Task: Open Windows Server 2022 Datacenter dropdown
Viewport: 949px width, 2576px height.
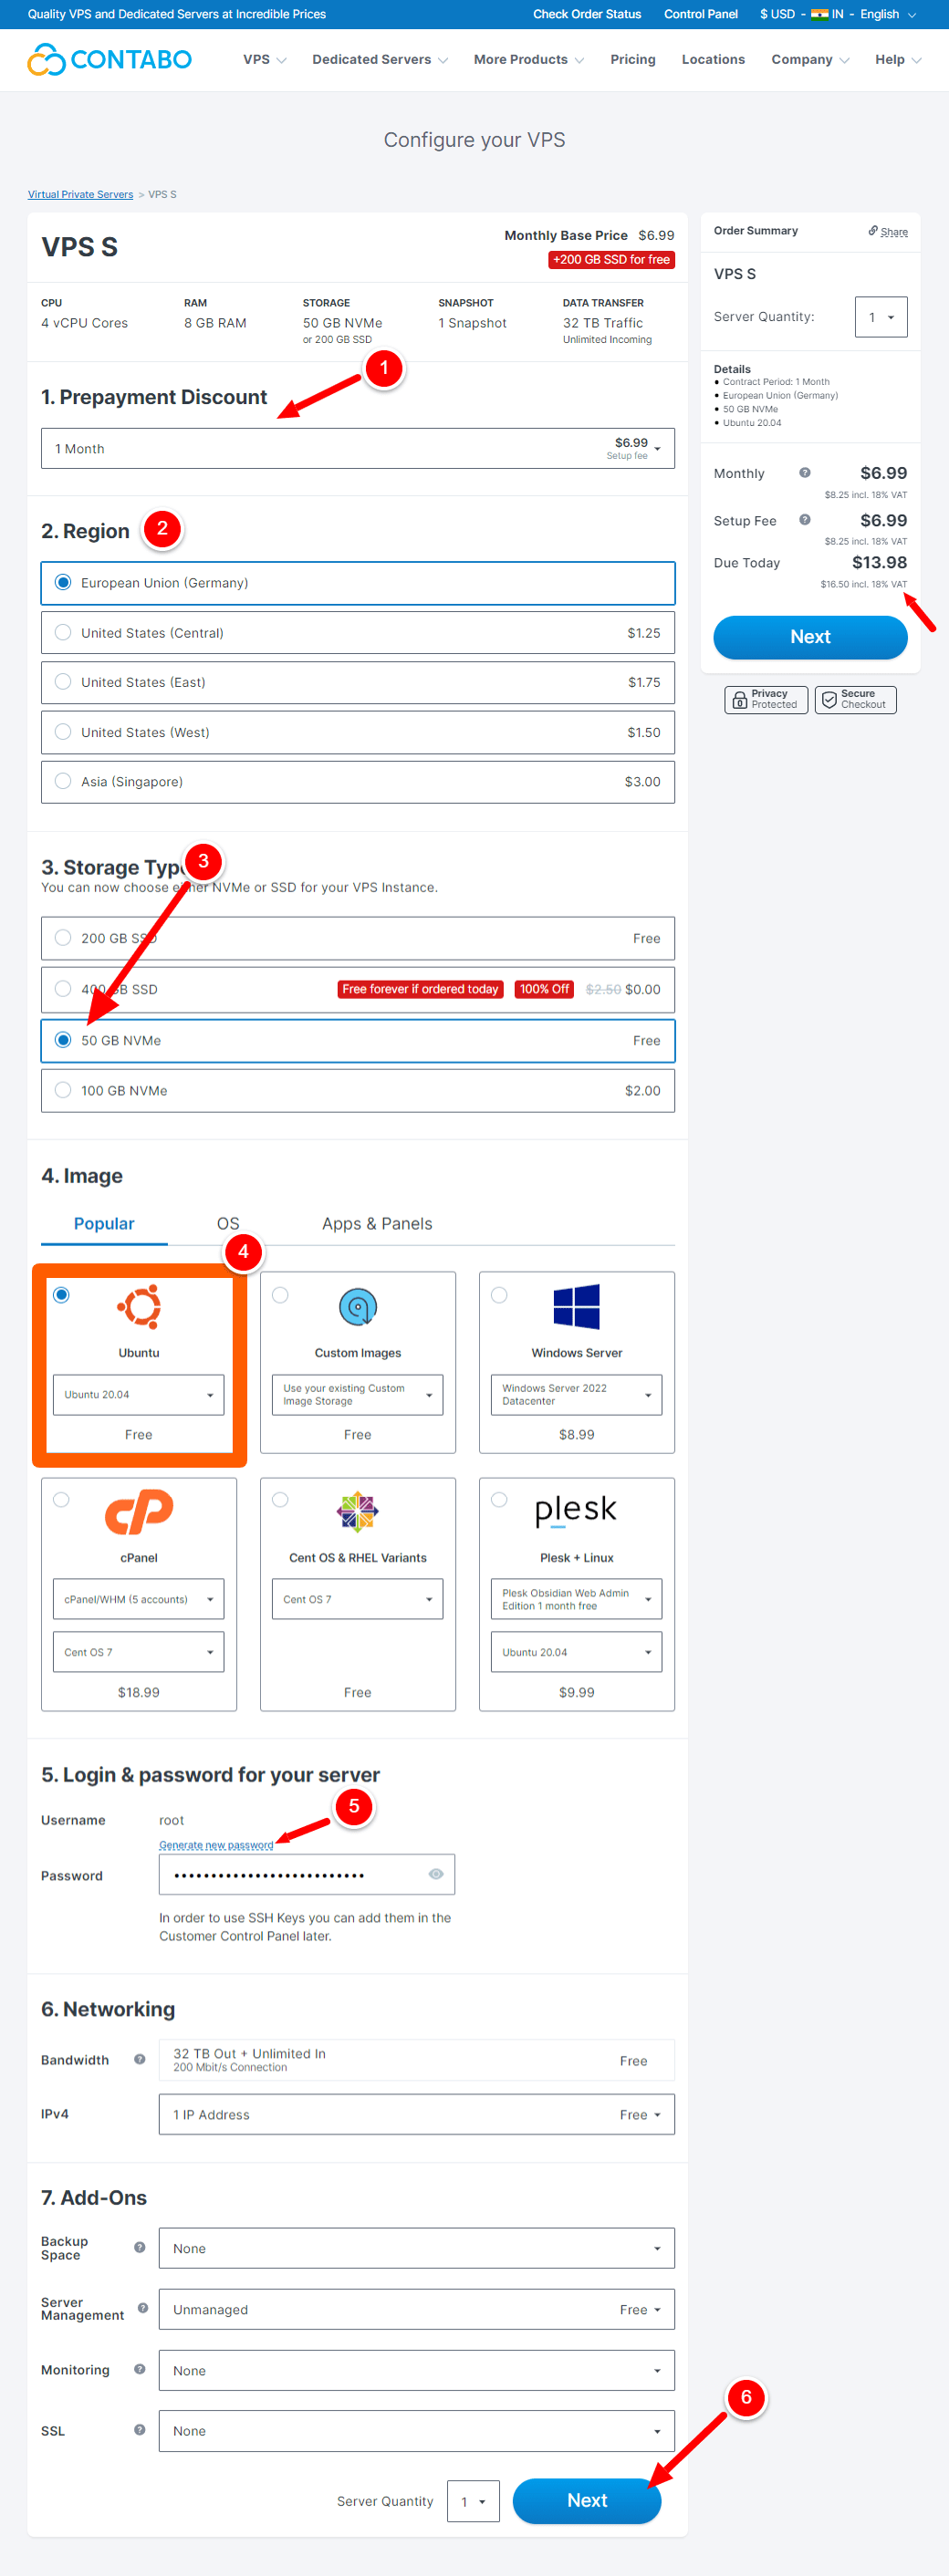Action: [x=576, y=1395]
